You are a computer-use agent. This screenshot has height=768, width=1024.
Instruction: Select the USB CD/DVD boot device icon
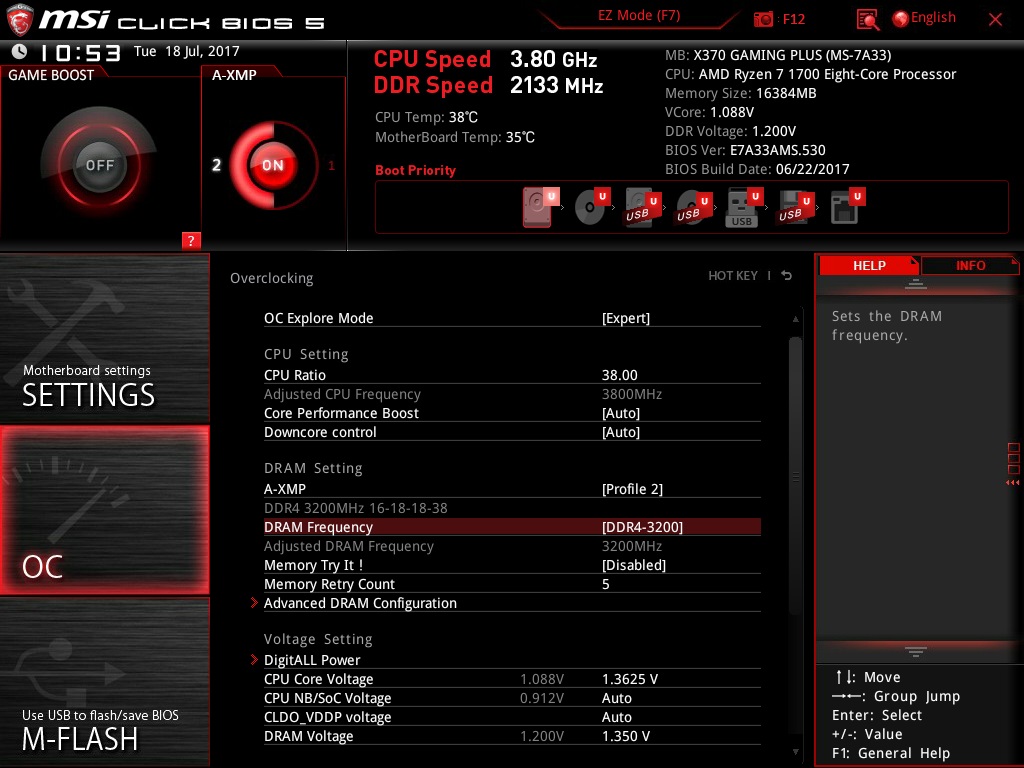(694, 207)
